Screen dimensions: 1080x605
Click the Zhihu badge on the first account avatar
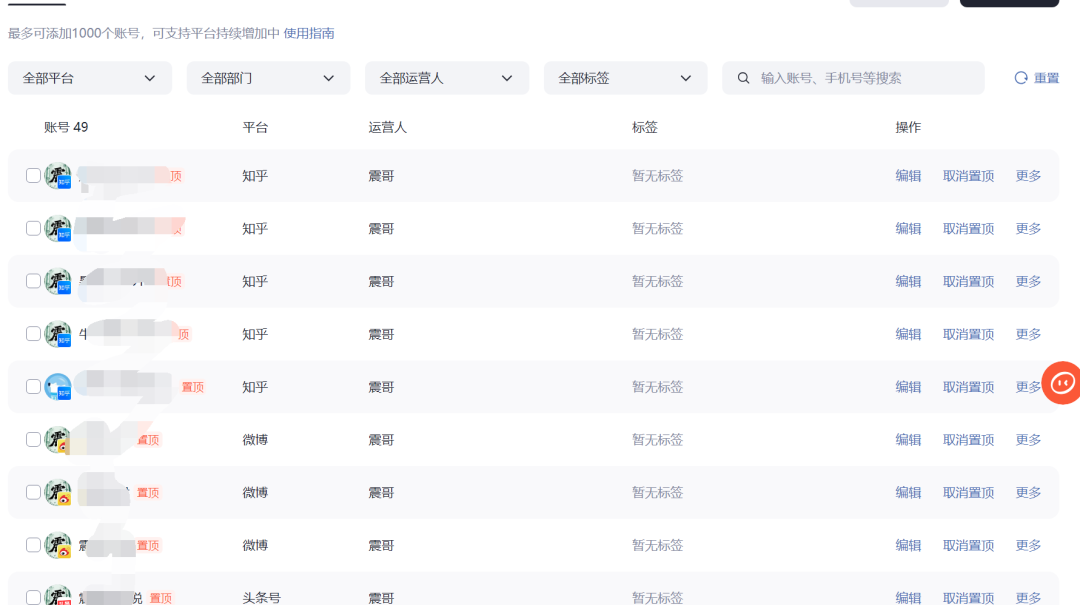coord(64,184)
